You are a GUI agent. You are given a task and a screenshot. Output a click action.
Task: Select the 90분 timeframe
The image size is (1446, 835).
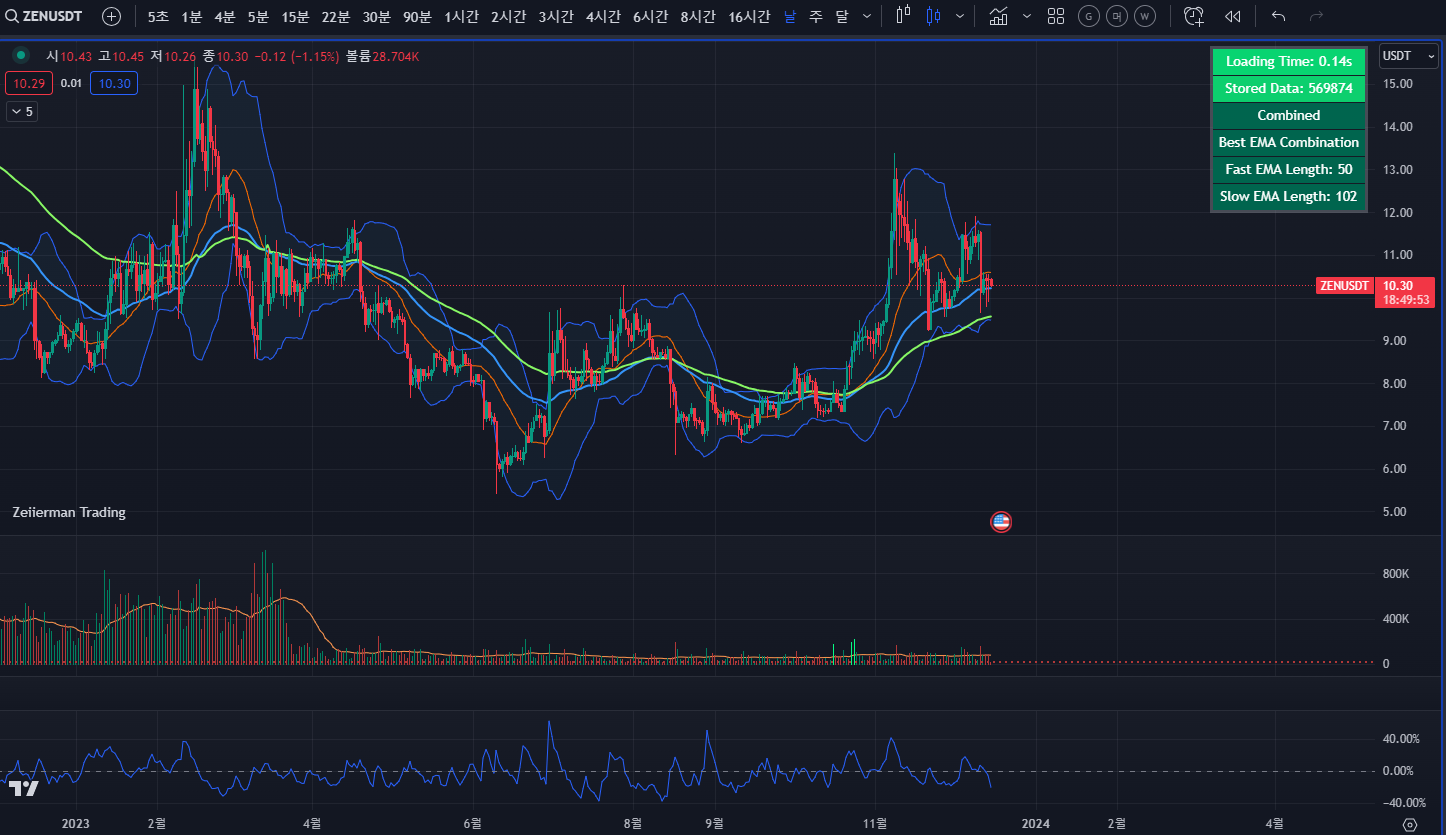coord(417,16)
